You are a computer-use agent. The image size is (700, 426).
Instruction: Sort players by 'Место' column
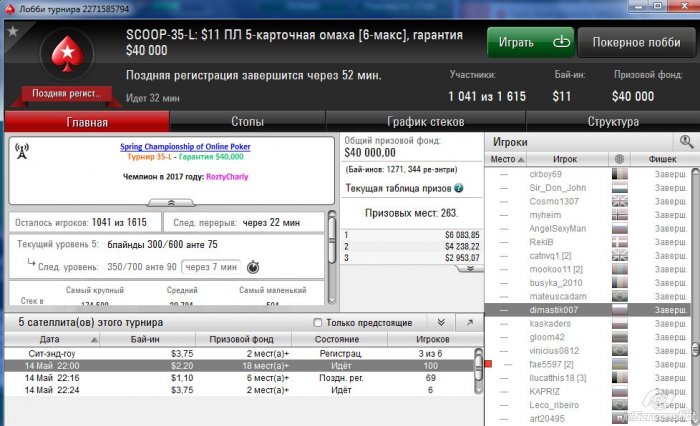(507, 159)
